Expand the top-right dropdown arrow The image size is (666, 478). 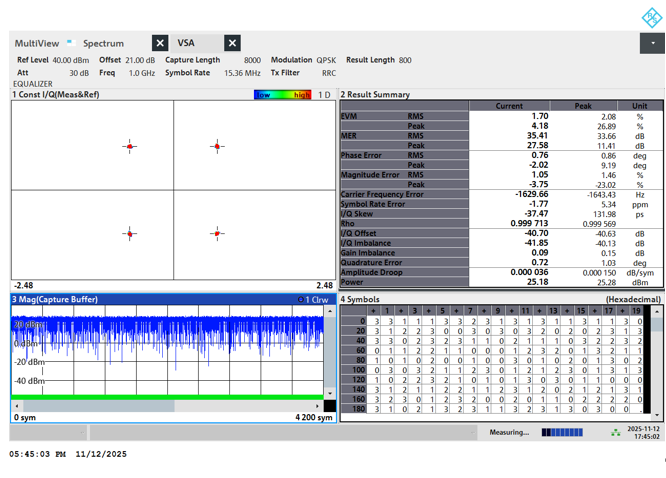(652, 43)
